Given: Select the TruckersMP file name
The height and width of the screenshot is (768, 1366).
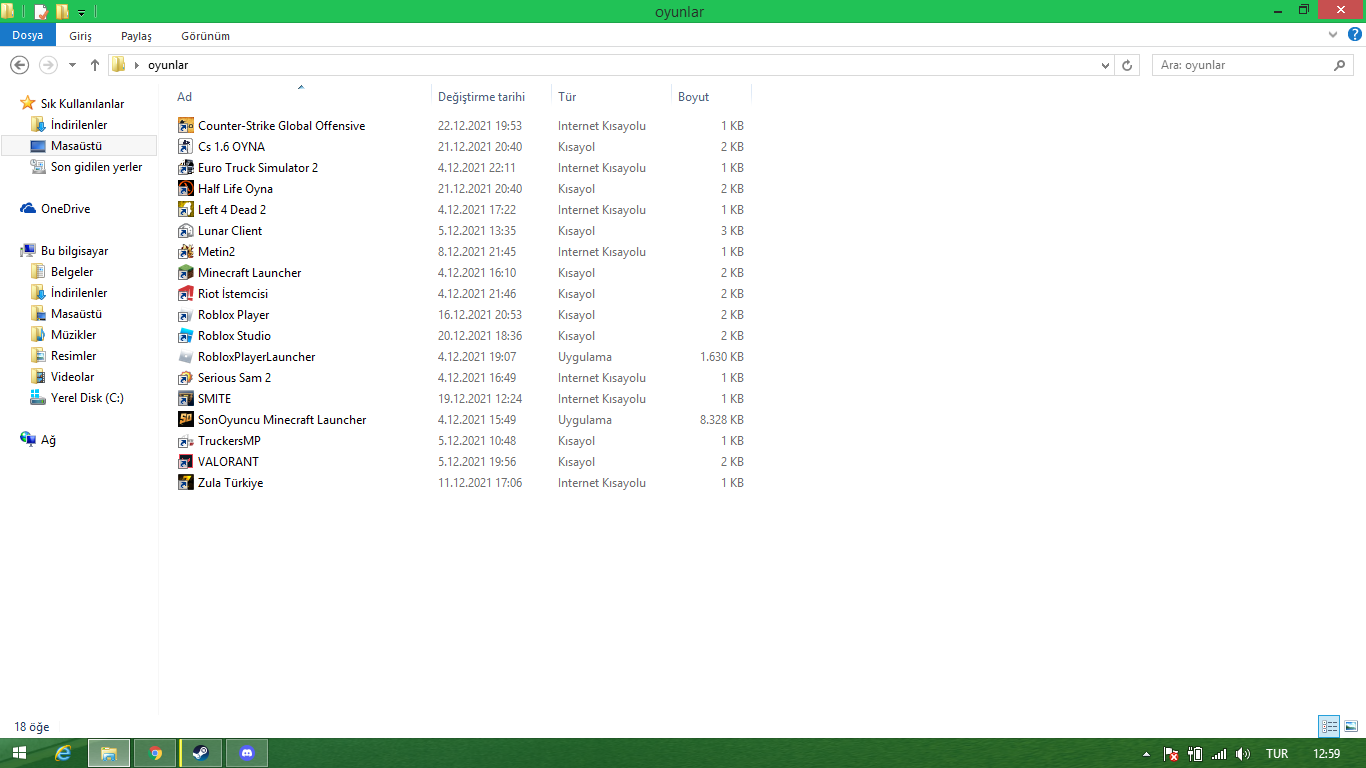Looking at the screenshot, I should 230,441.
